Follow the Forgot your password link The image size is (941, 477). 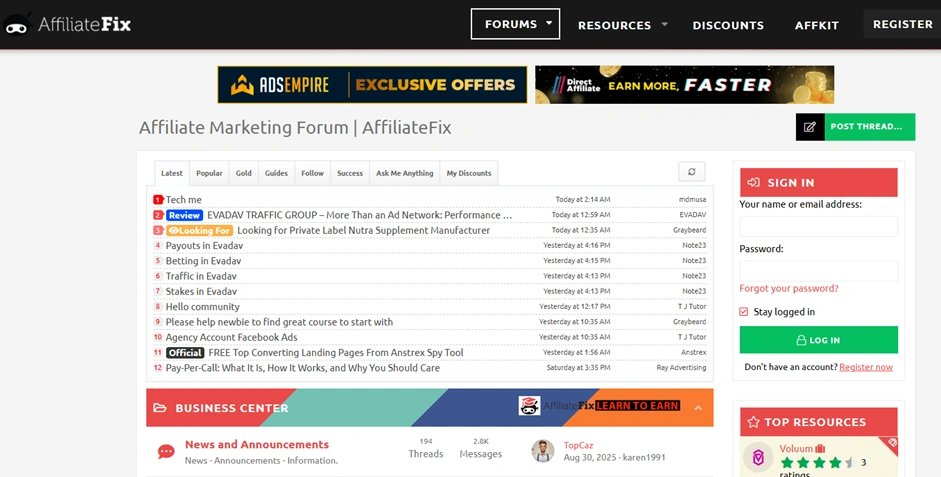click(788, 288)
